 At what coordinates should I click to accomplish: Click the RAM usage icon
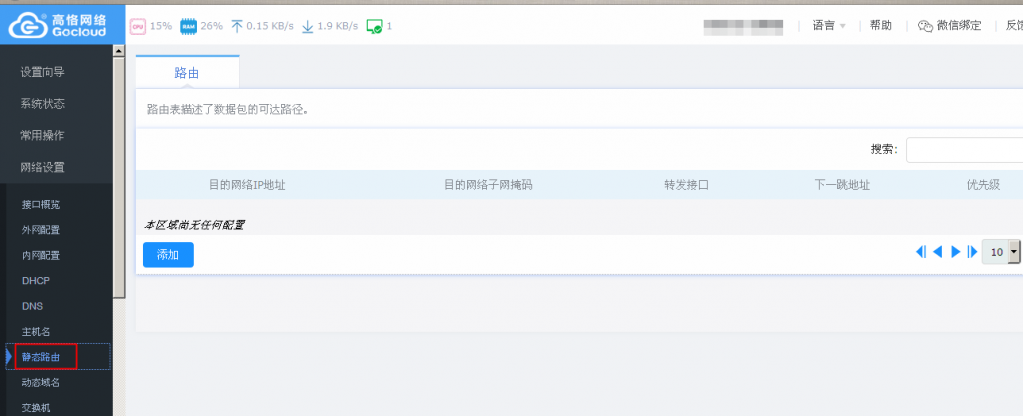click(188, 26)
